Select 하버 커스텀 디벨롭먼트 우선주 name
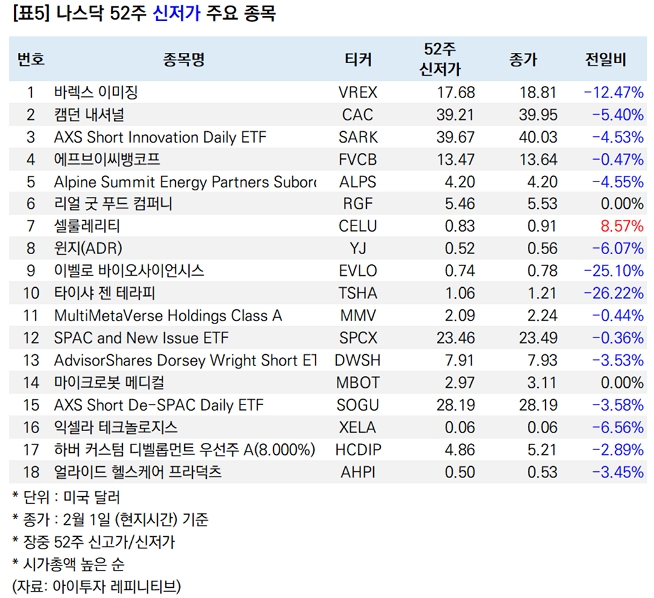 pos(184,450)
